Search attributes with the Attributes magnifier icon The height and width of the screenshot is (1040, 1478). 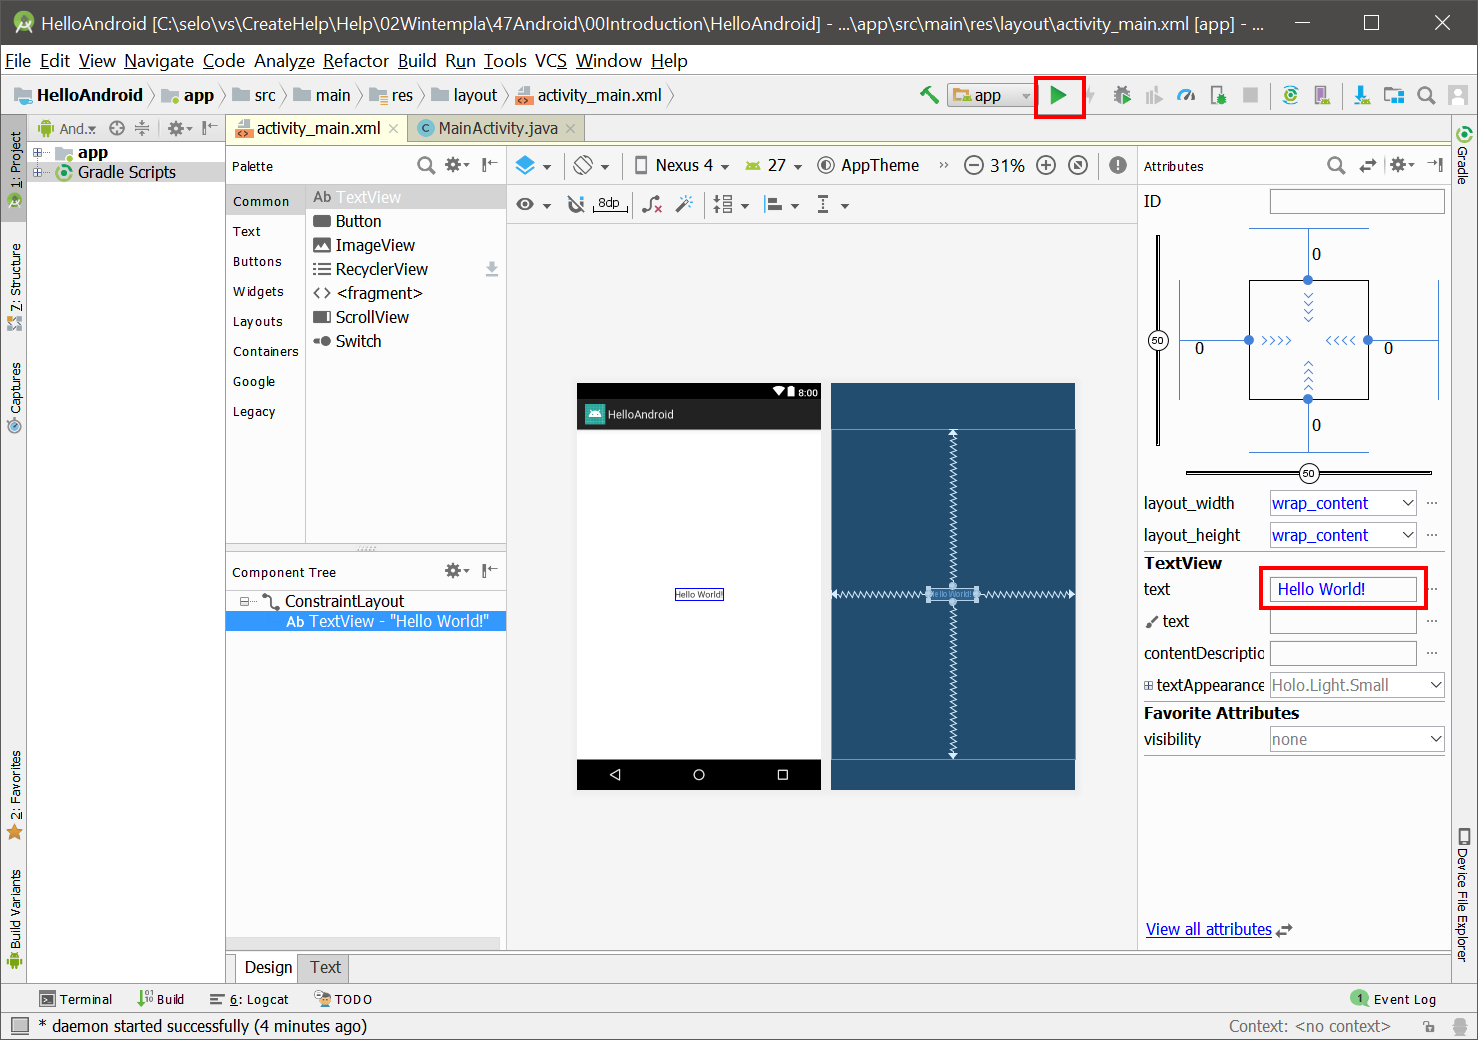(x=1336, y=165)
